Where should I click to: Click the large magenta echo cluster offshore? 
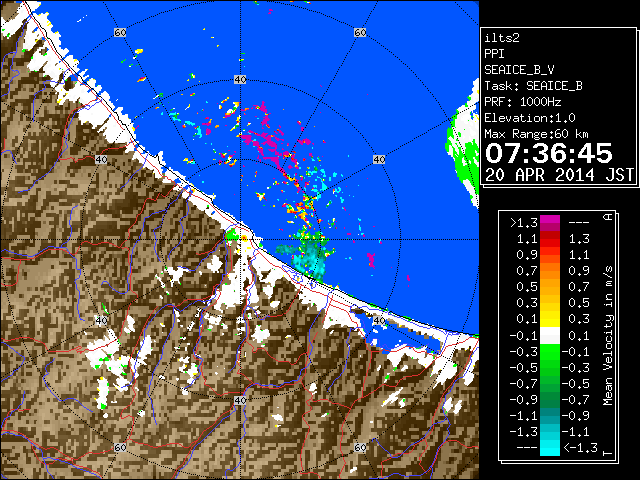pyautogui.click(x=267, y=143)
